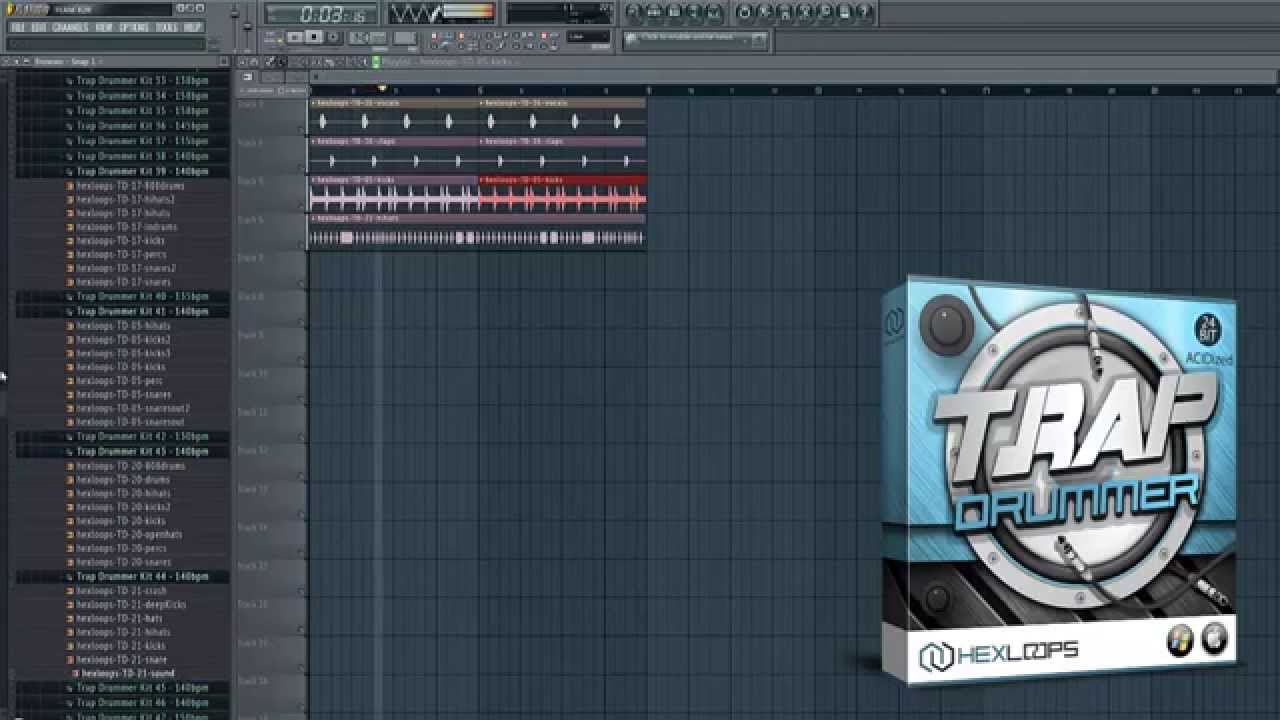Collapse Trap Drummer Kit 43 - 140bpm folder
1280x720 pixels.
[x=143, y=452]
